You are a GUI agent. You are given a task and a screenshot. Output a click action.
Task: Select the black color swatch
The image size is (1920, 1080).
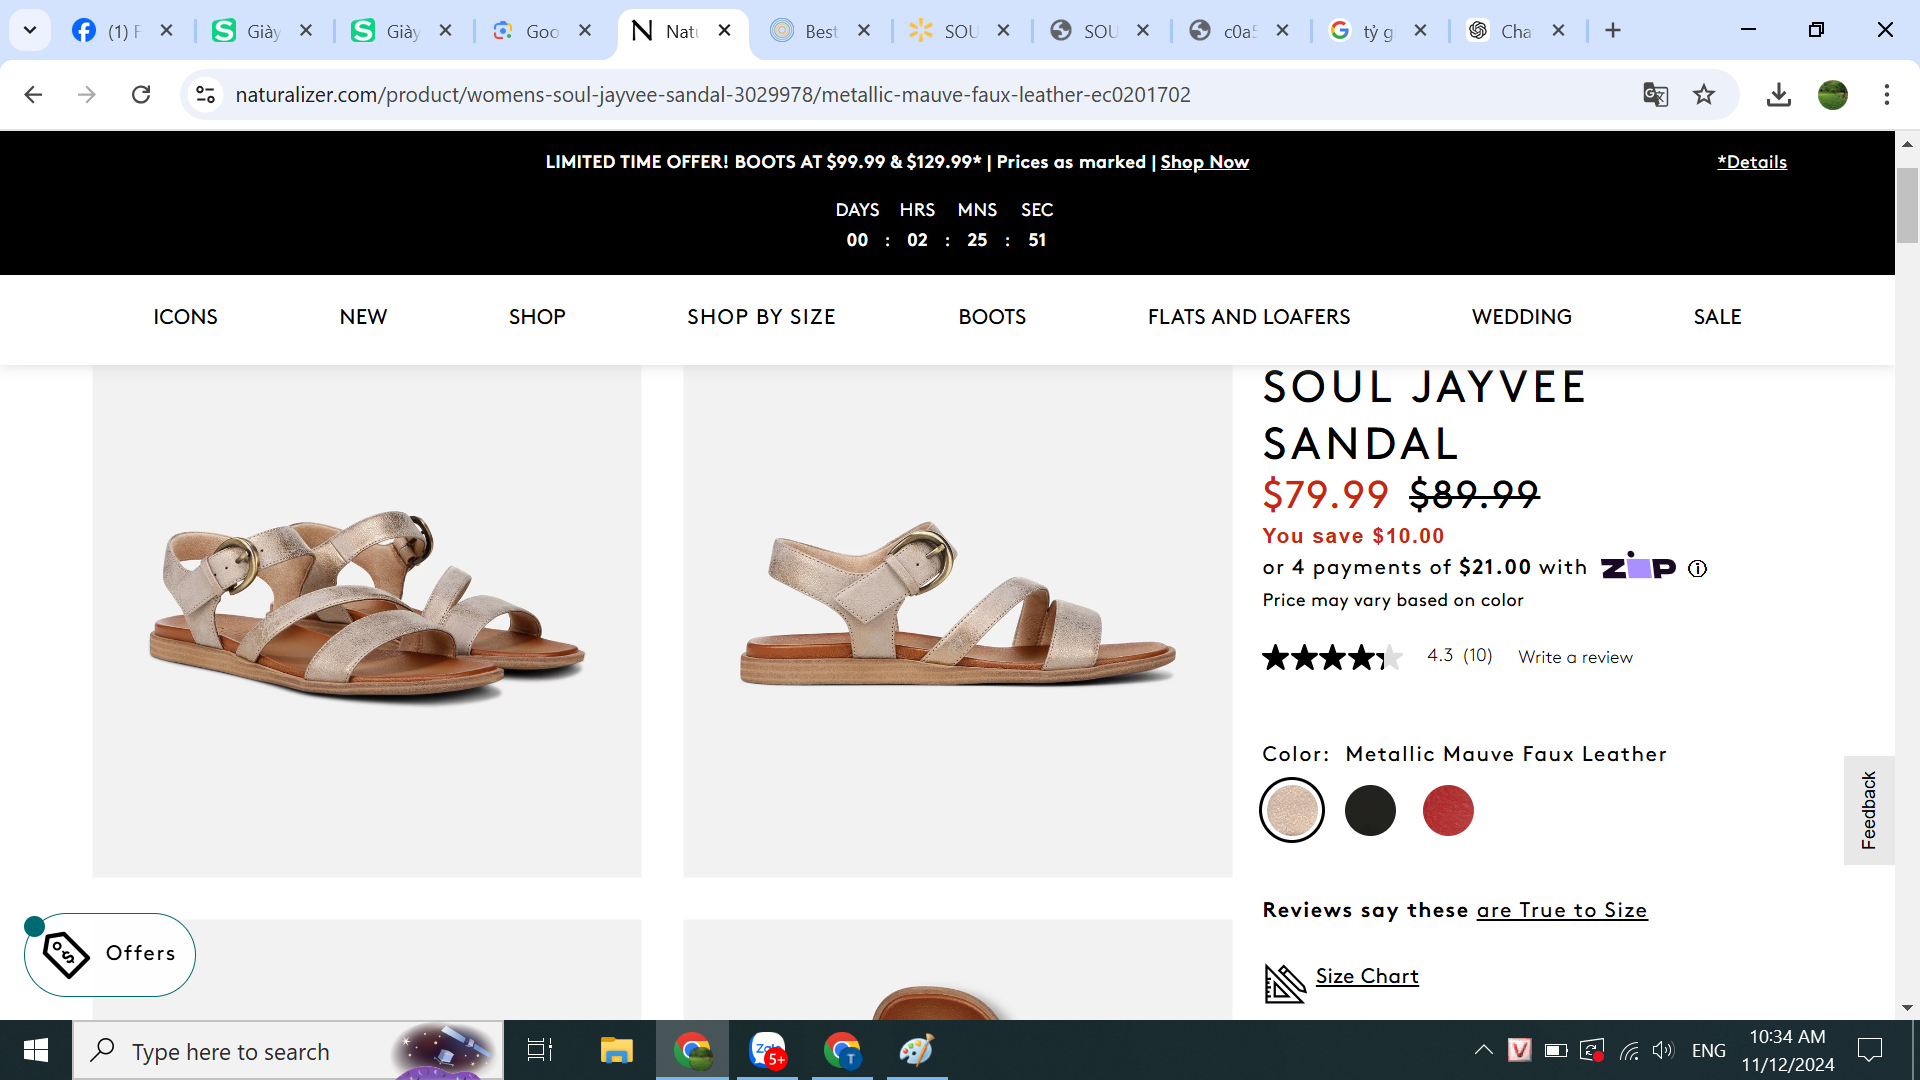(x=1370, y=810)
